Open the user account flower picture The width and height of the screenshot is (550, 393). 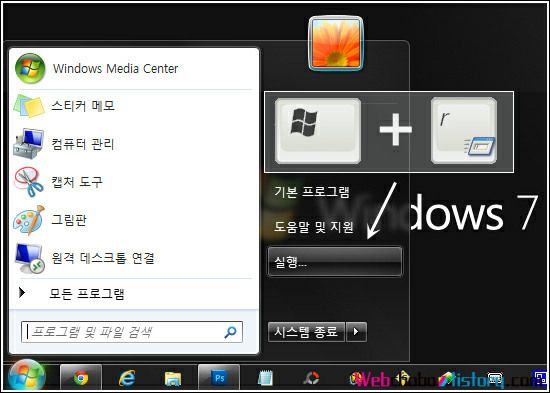336,43
